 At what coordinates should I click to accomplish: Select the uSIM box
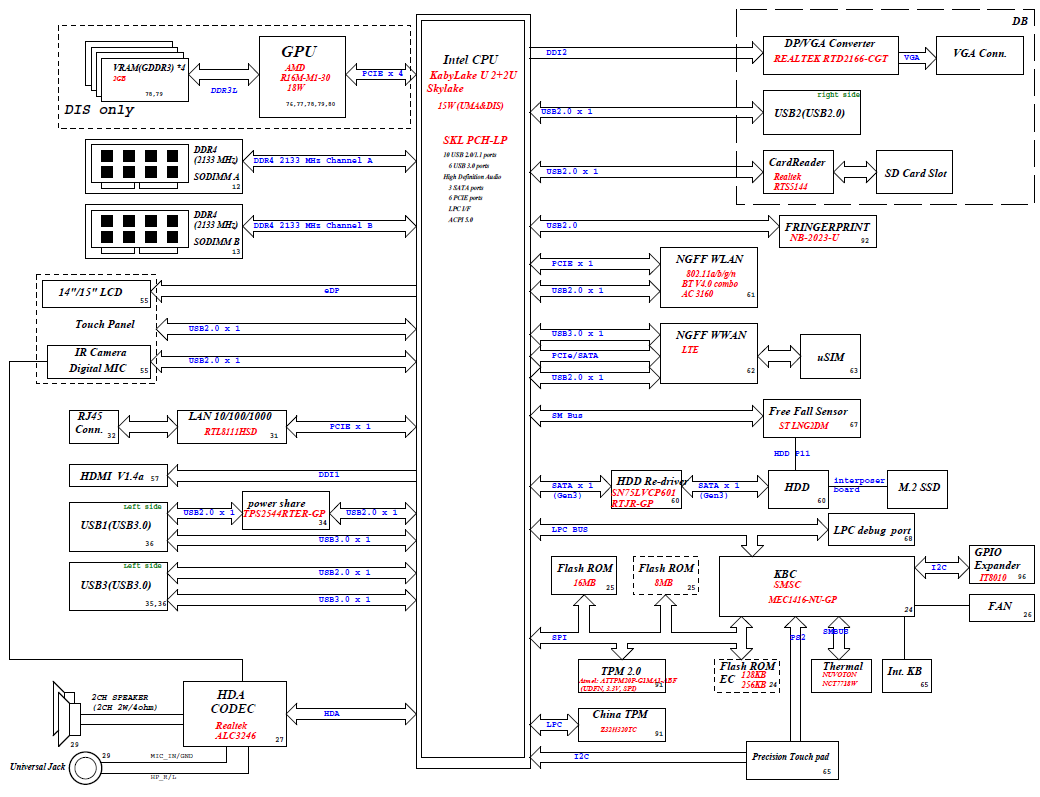click(x=830, y=357)
